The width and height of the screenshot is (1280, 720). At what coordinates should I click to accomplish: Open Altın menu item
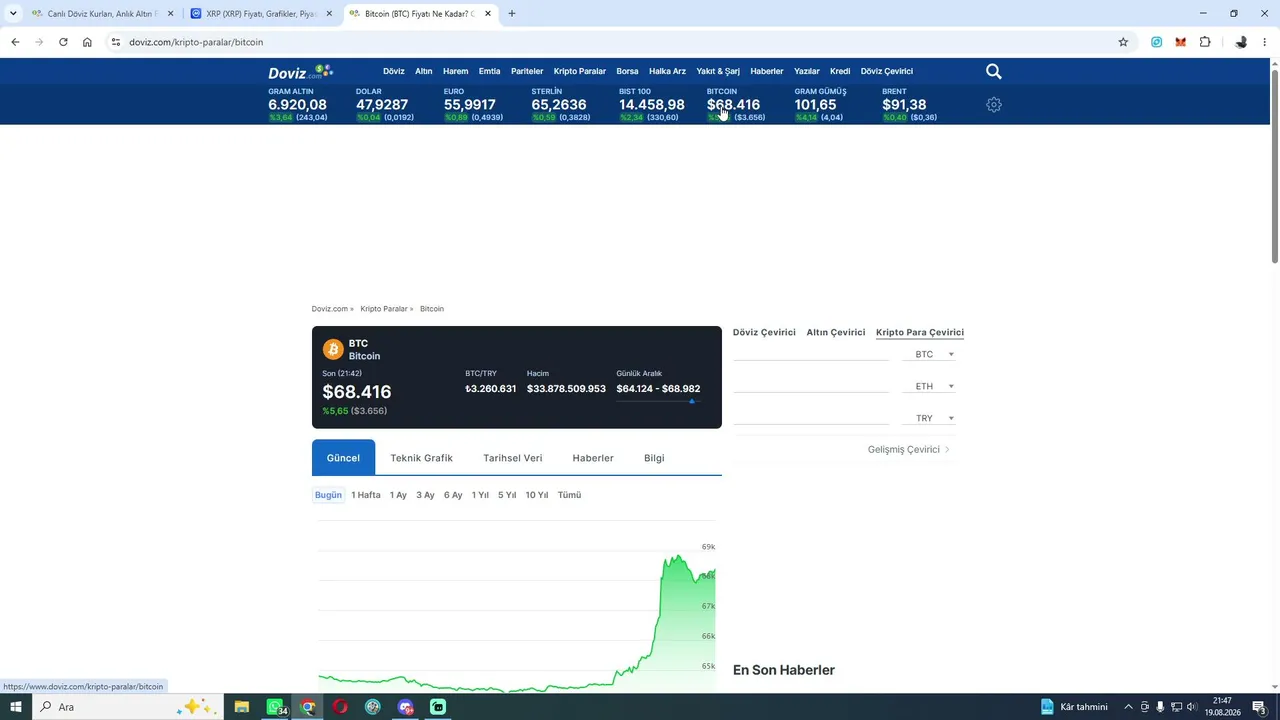coord(424,72)
